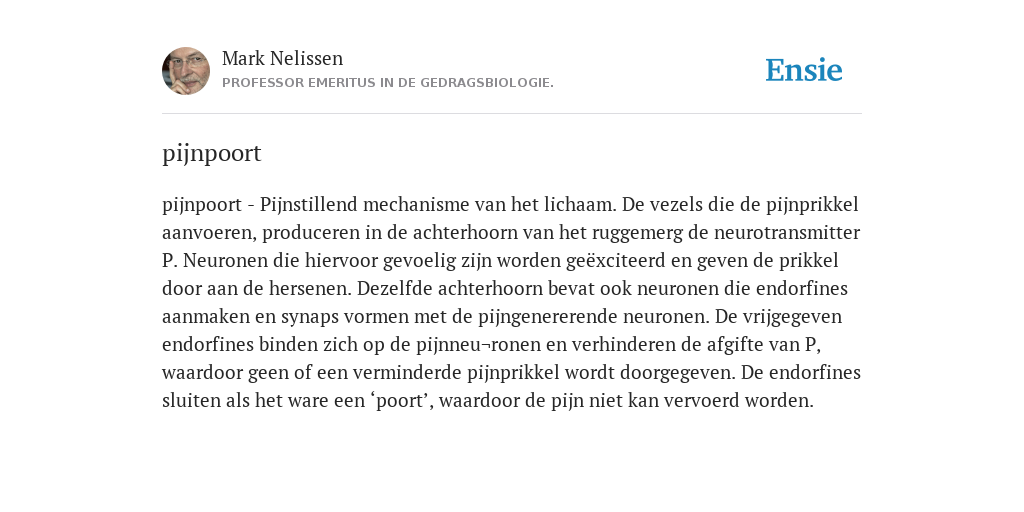Click the heading 'pijnpoort'
Image resolution: width=1024 pixels, height=512 pixels.
point(212,153)
